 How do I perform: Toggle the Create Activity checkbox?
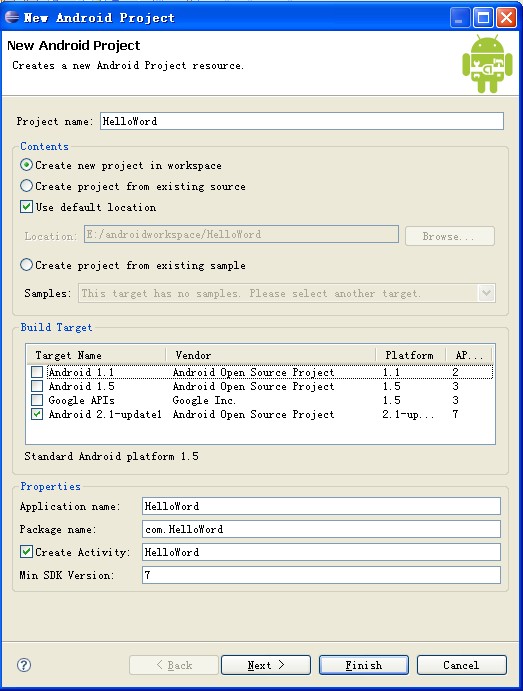26,552
